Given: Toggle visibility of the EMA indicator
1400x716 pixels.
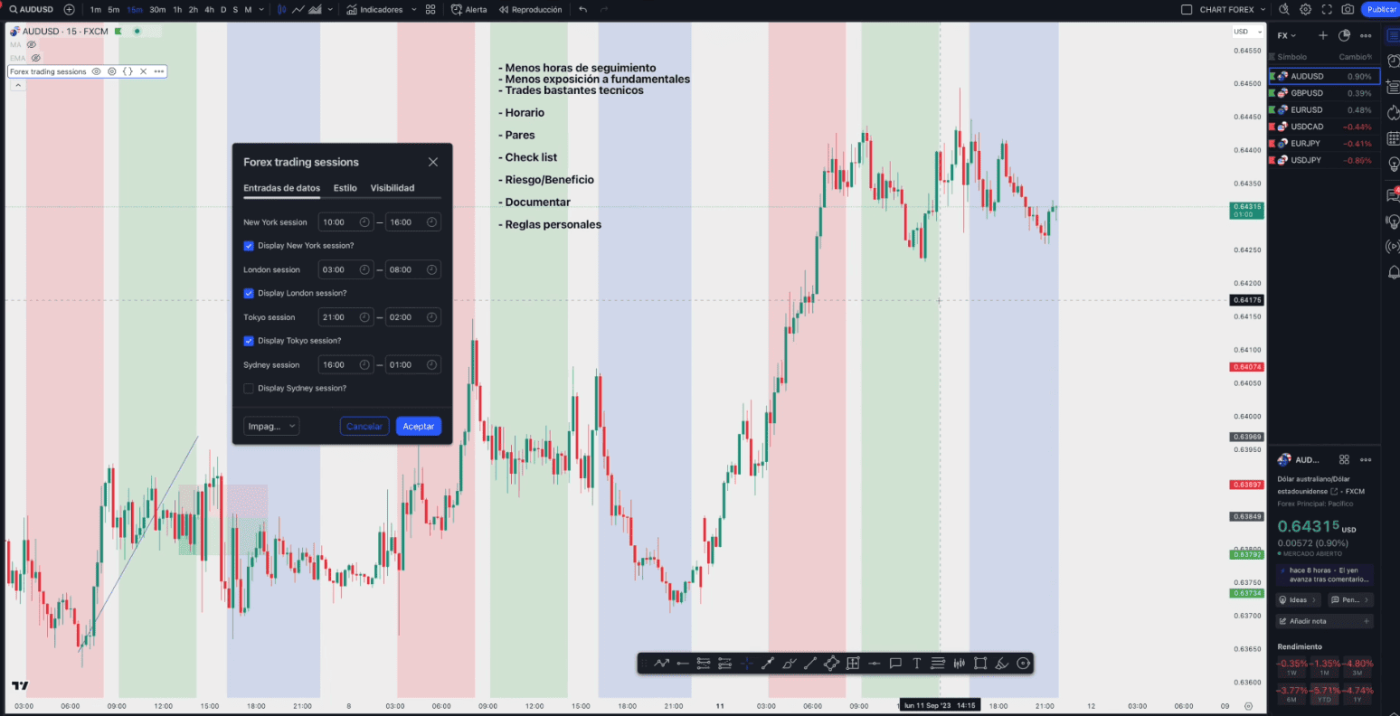Looking at the screenshot, I should (35, 58).
